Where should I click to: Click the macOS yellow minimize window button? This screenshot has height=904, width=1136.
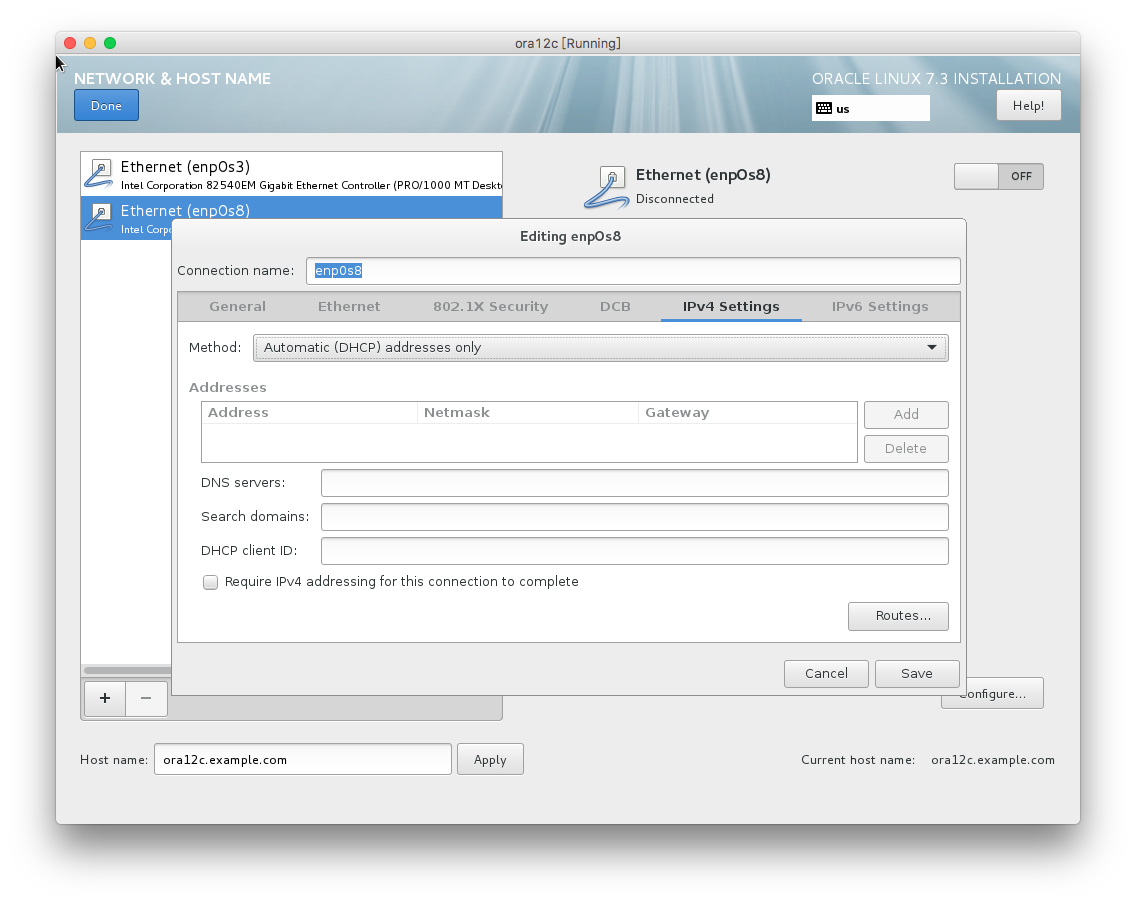[x=90, y=43]
